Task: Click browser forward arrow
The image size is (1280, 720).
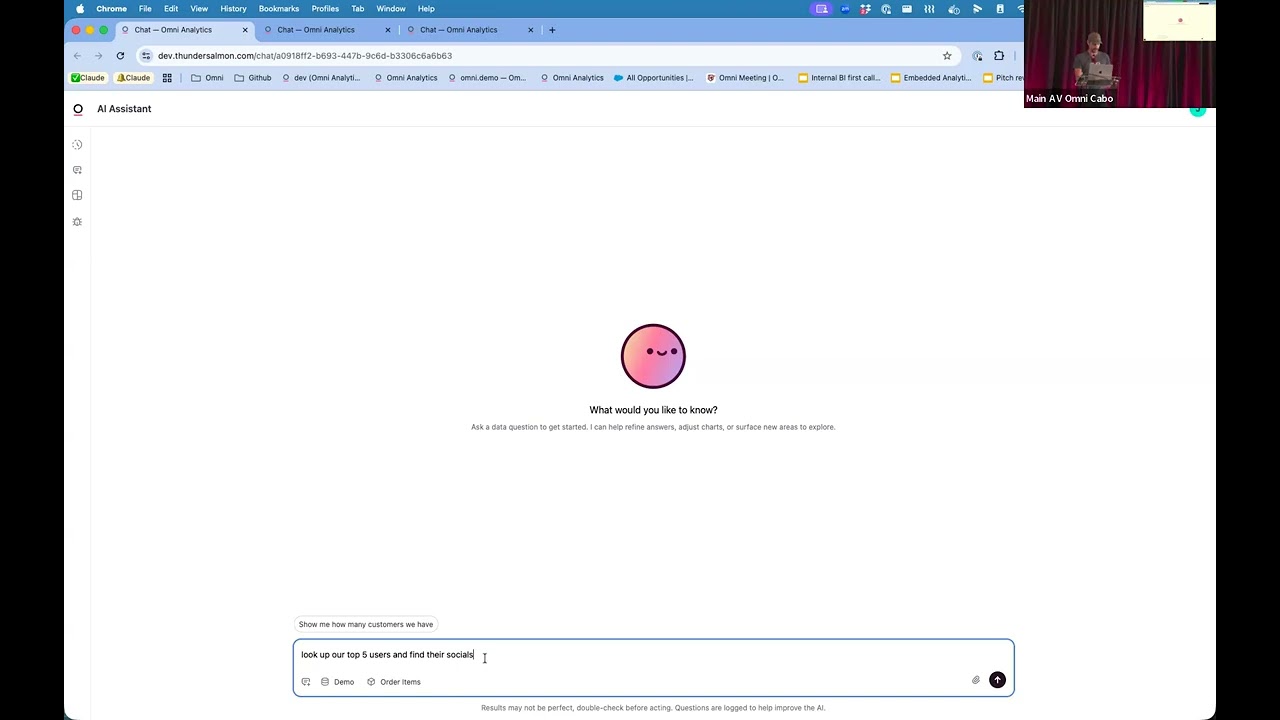Action: point(98,56)
